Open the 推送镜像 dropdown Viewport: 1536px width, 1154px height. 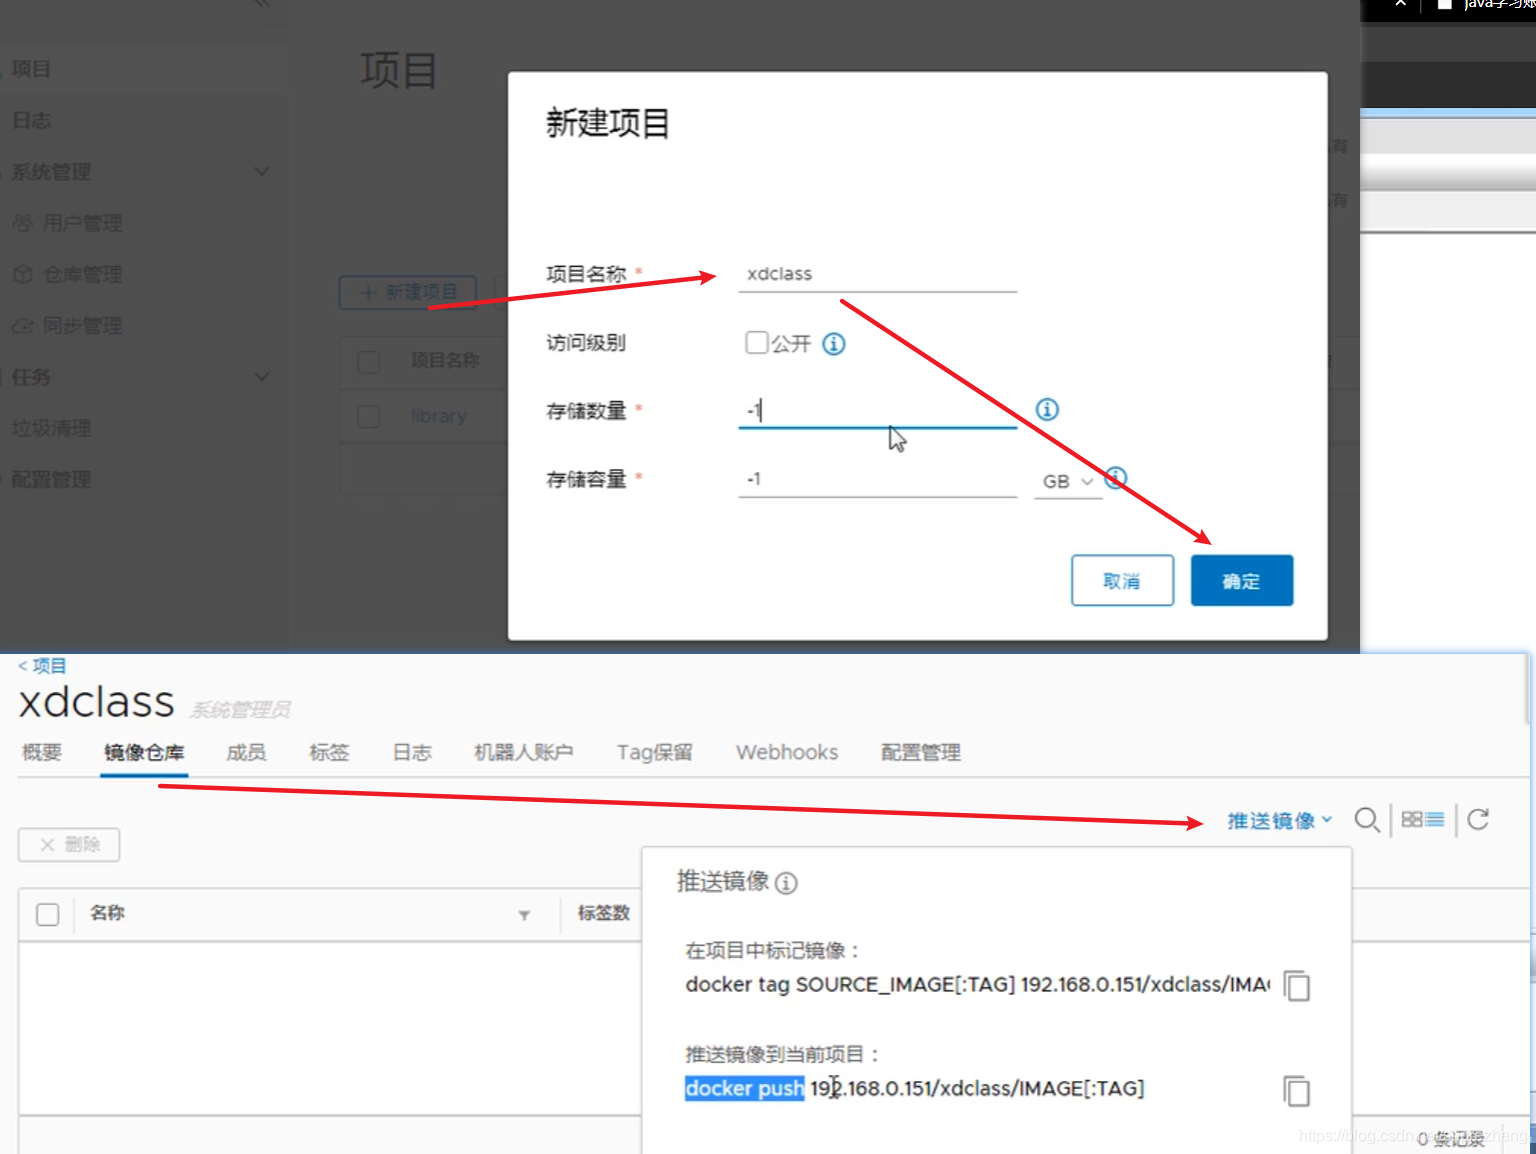1278,820
